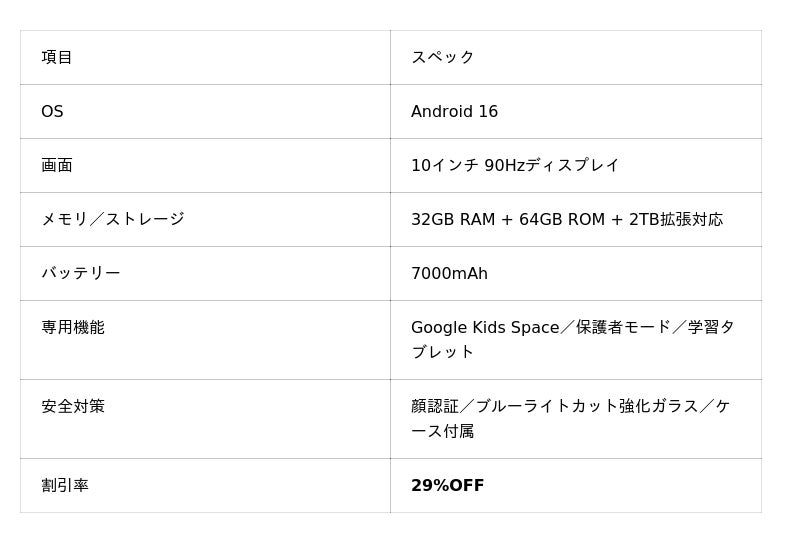Click the bold 29%OFF value
The height and width of the screenshot is (543, 800).
(447, 485)
